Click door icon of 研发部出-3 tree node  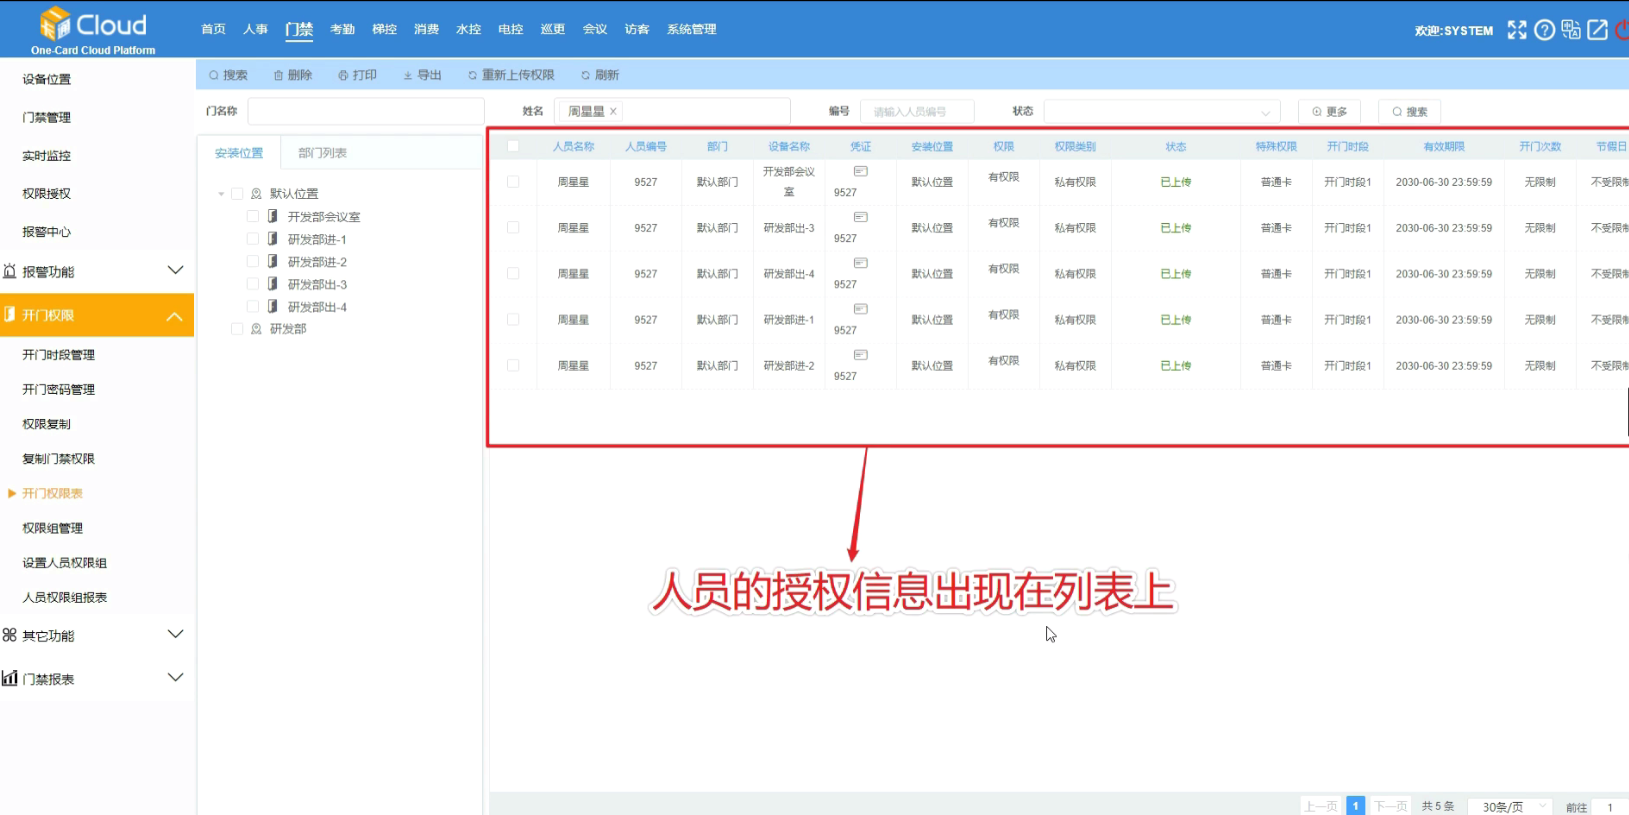tap(273, 284)
